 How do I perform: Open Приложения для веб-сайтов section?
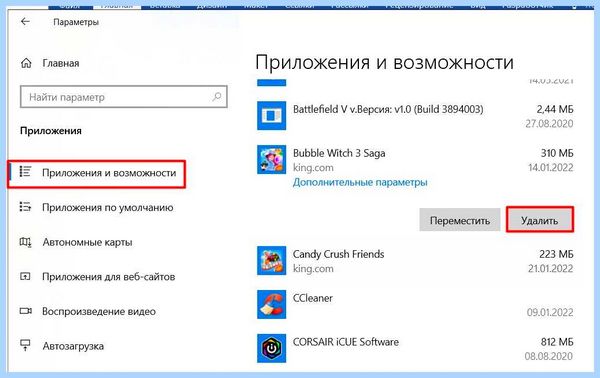(109, 277)
